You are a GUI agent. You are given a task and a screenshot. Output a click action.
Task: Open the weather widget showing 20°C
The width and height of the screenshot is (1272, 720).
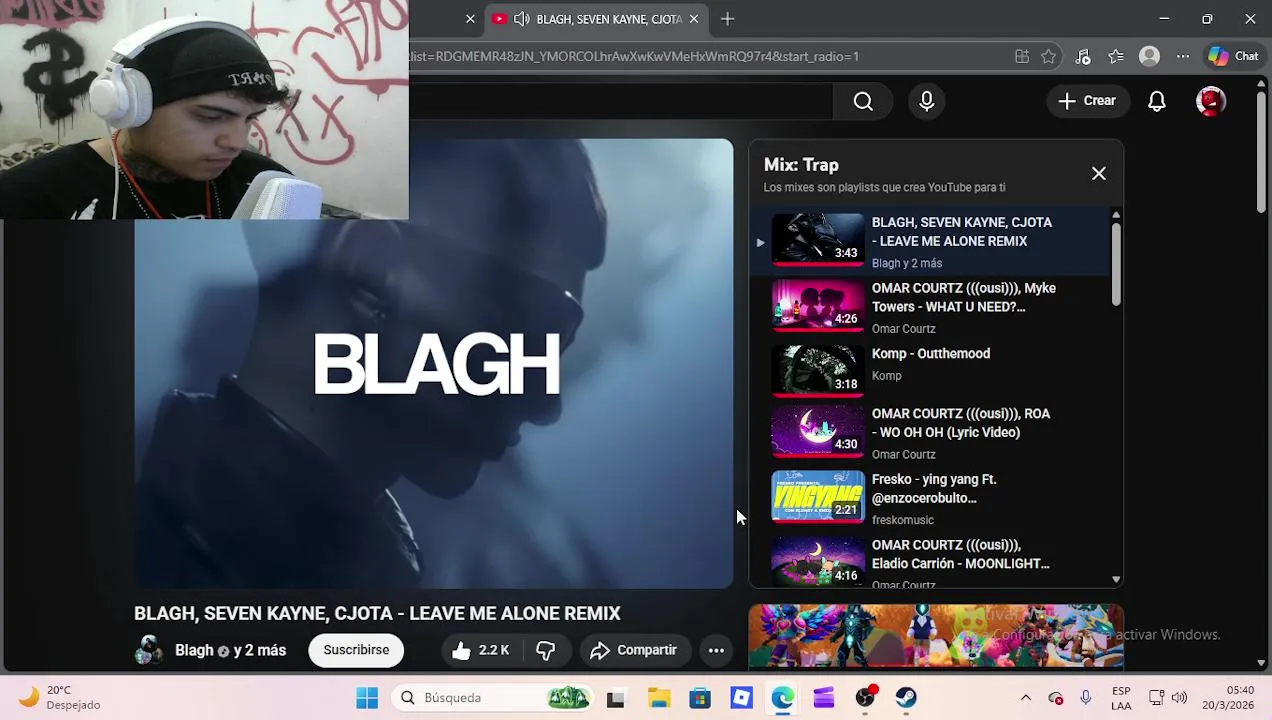[x=60, y=698]
